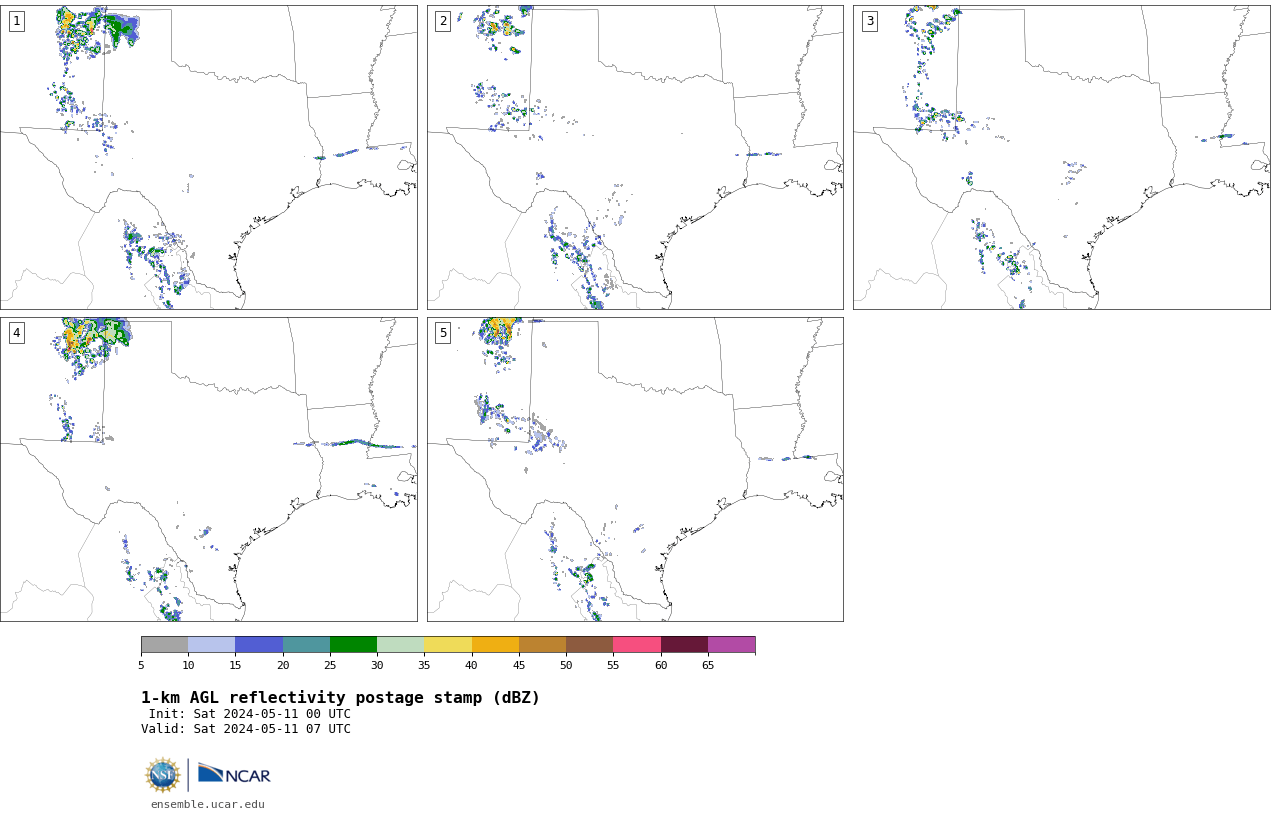Click the number 3 panel label

(x=870, y=21)
